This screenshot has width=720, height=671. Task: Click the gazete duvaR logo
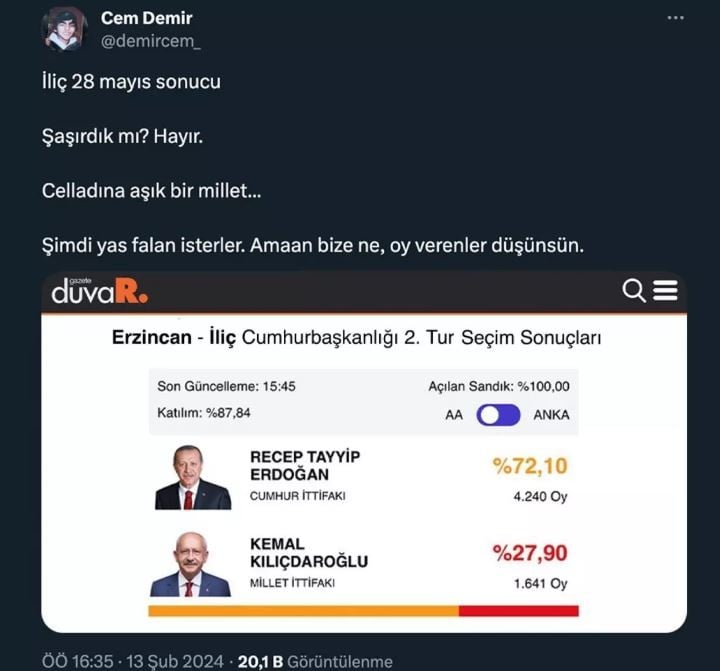tap(100, 291)
